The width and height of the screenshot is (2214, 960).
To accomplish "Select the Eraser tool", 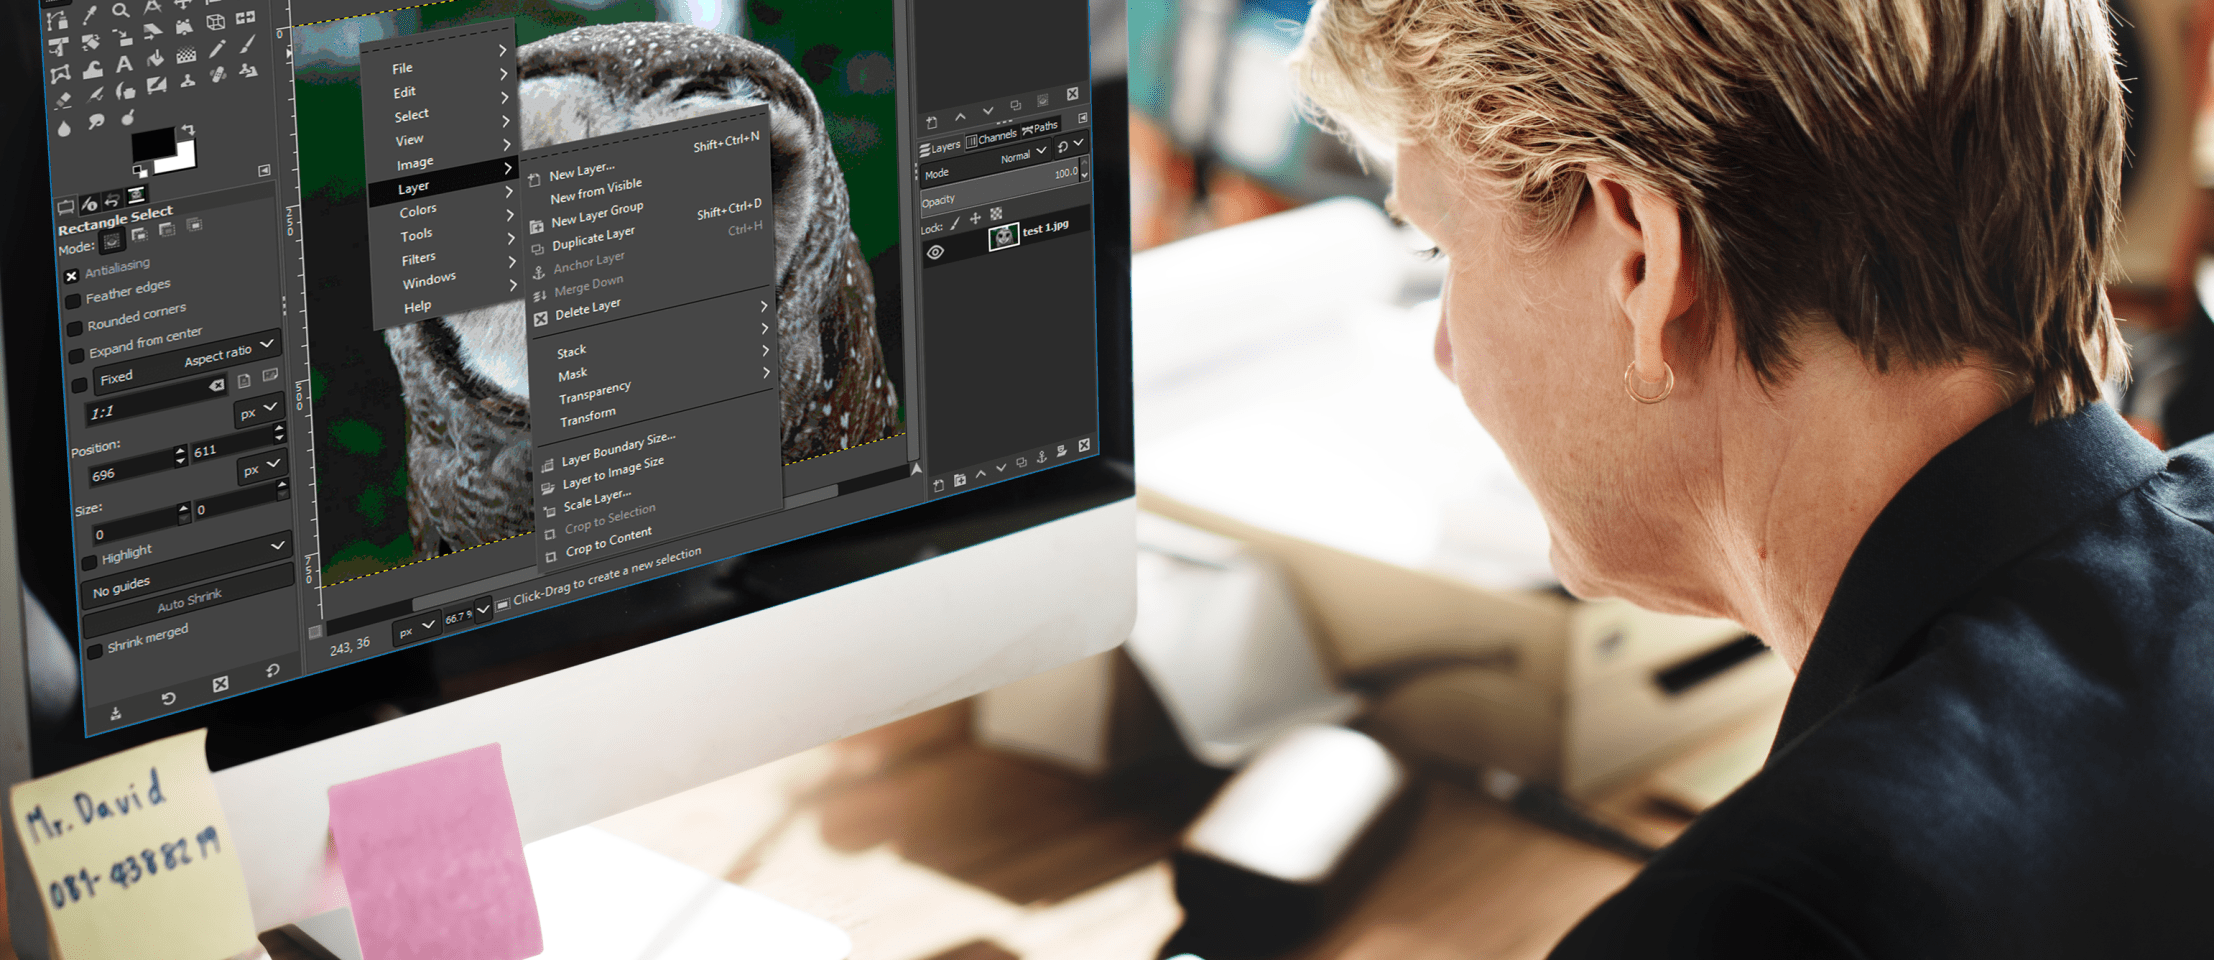I will click(63, 98).
